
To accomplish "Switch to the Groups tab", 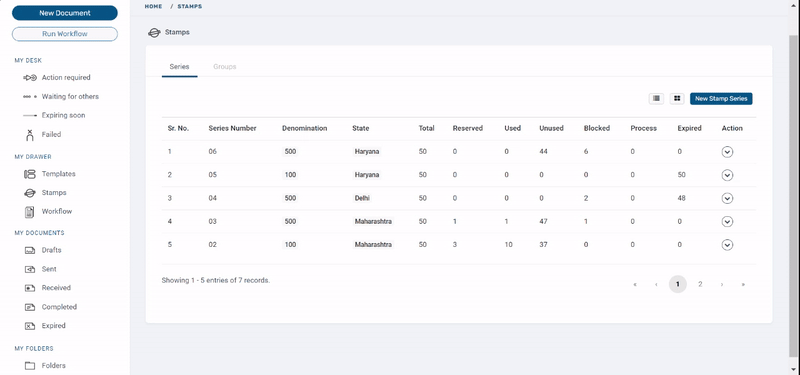I will [224, 67].
